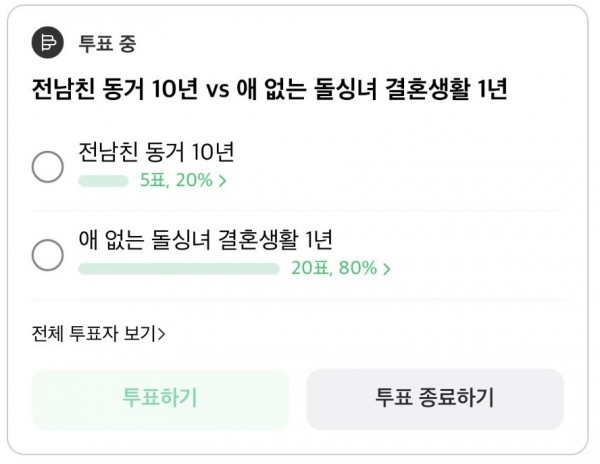Click the 80% progress bar of second option
This screenshot has width=600, height=464.
(178, 268)
